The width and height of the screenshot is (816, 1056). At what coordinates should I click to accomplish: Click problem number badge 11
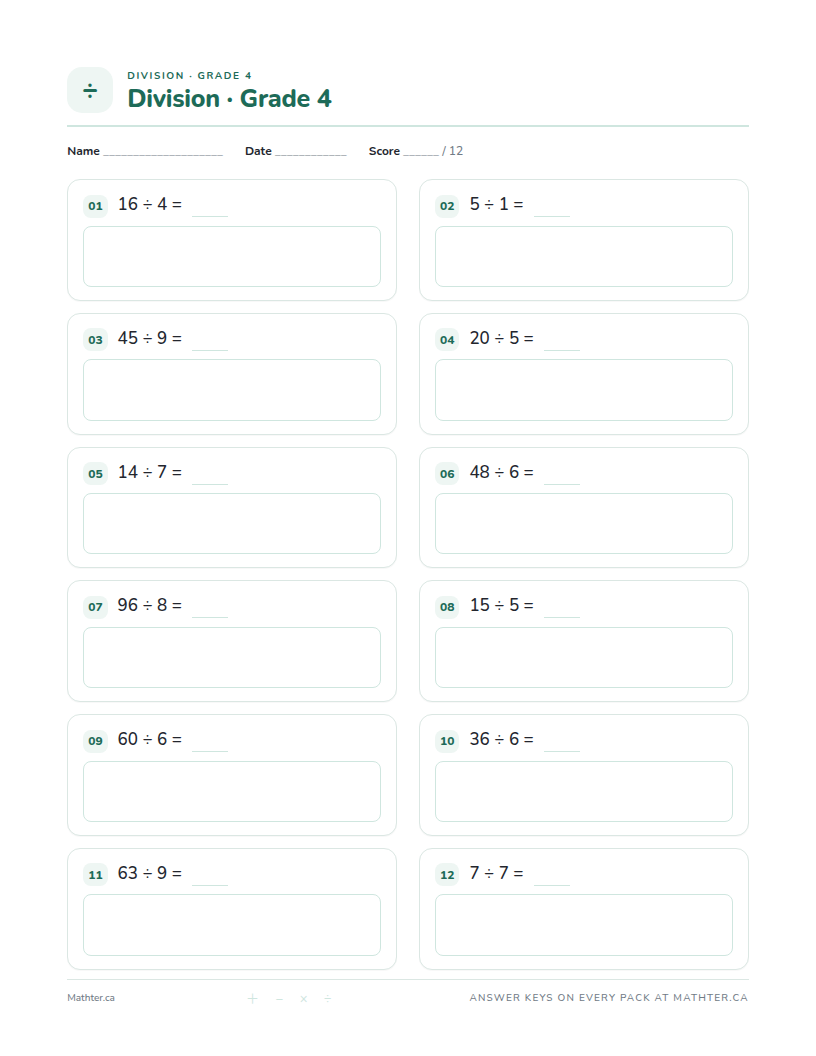click(96, 875)
